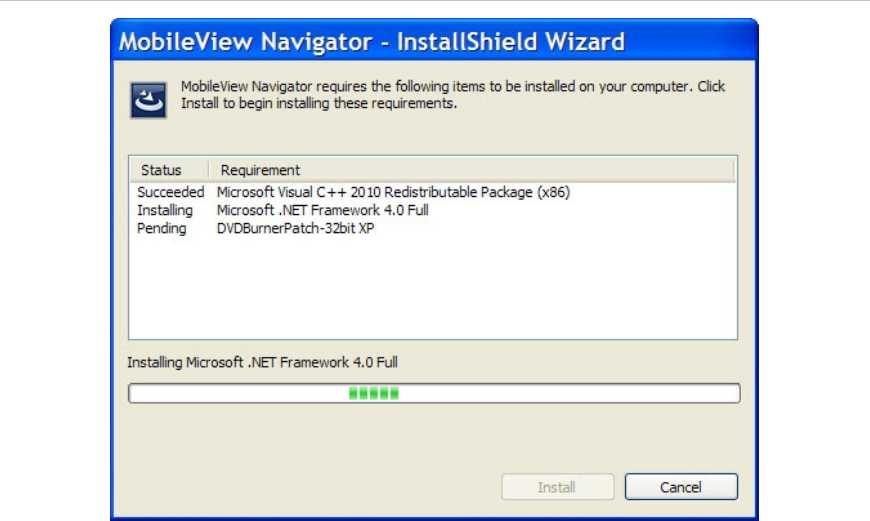Click the Succeeded status cell
870x521 pixels.
(x=171, y=192)
